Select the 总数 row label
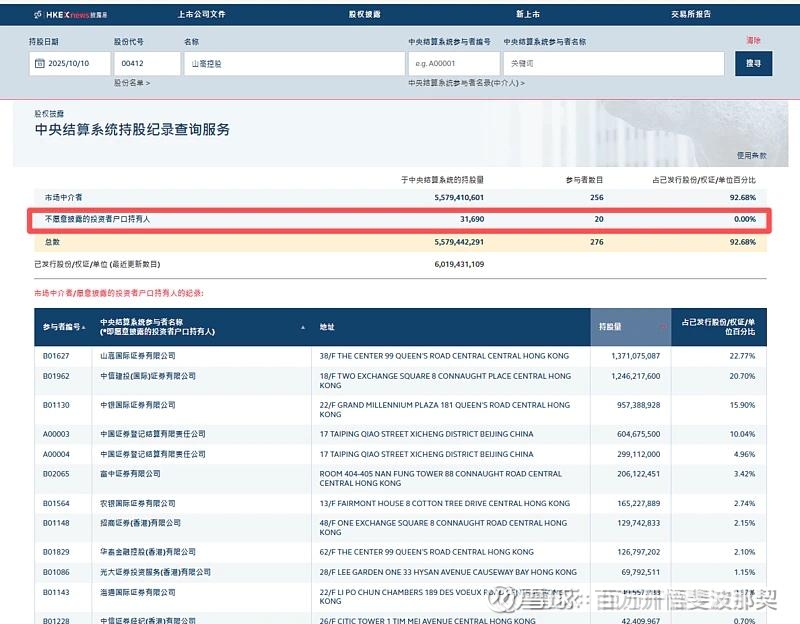The image size is (800, 624). pyautogui.click(x=52, y=242)
